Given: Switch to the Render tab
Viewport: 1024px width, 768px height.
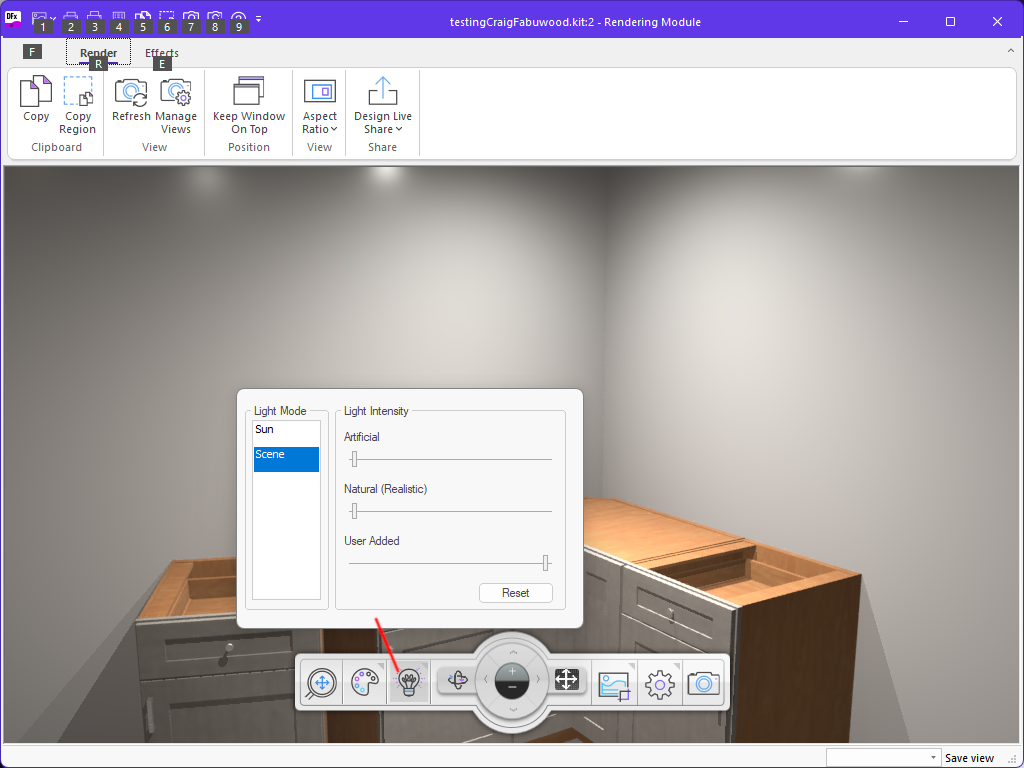Looking at the screenshot, I should tap(99, 53).
